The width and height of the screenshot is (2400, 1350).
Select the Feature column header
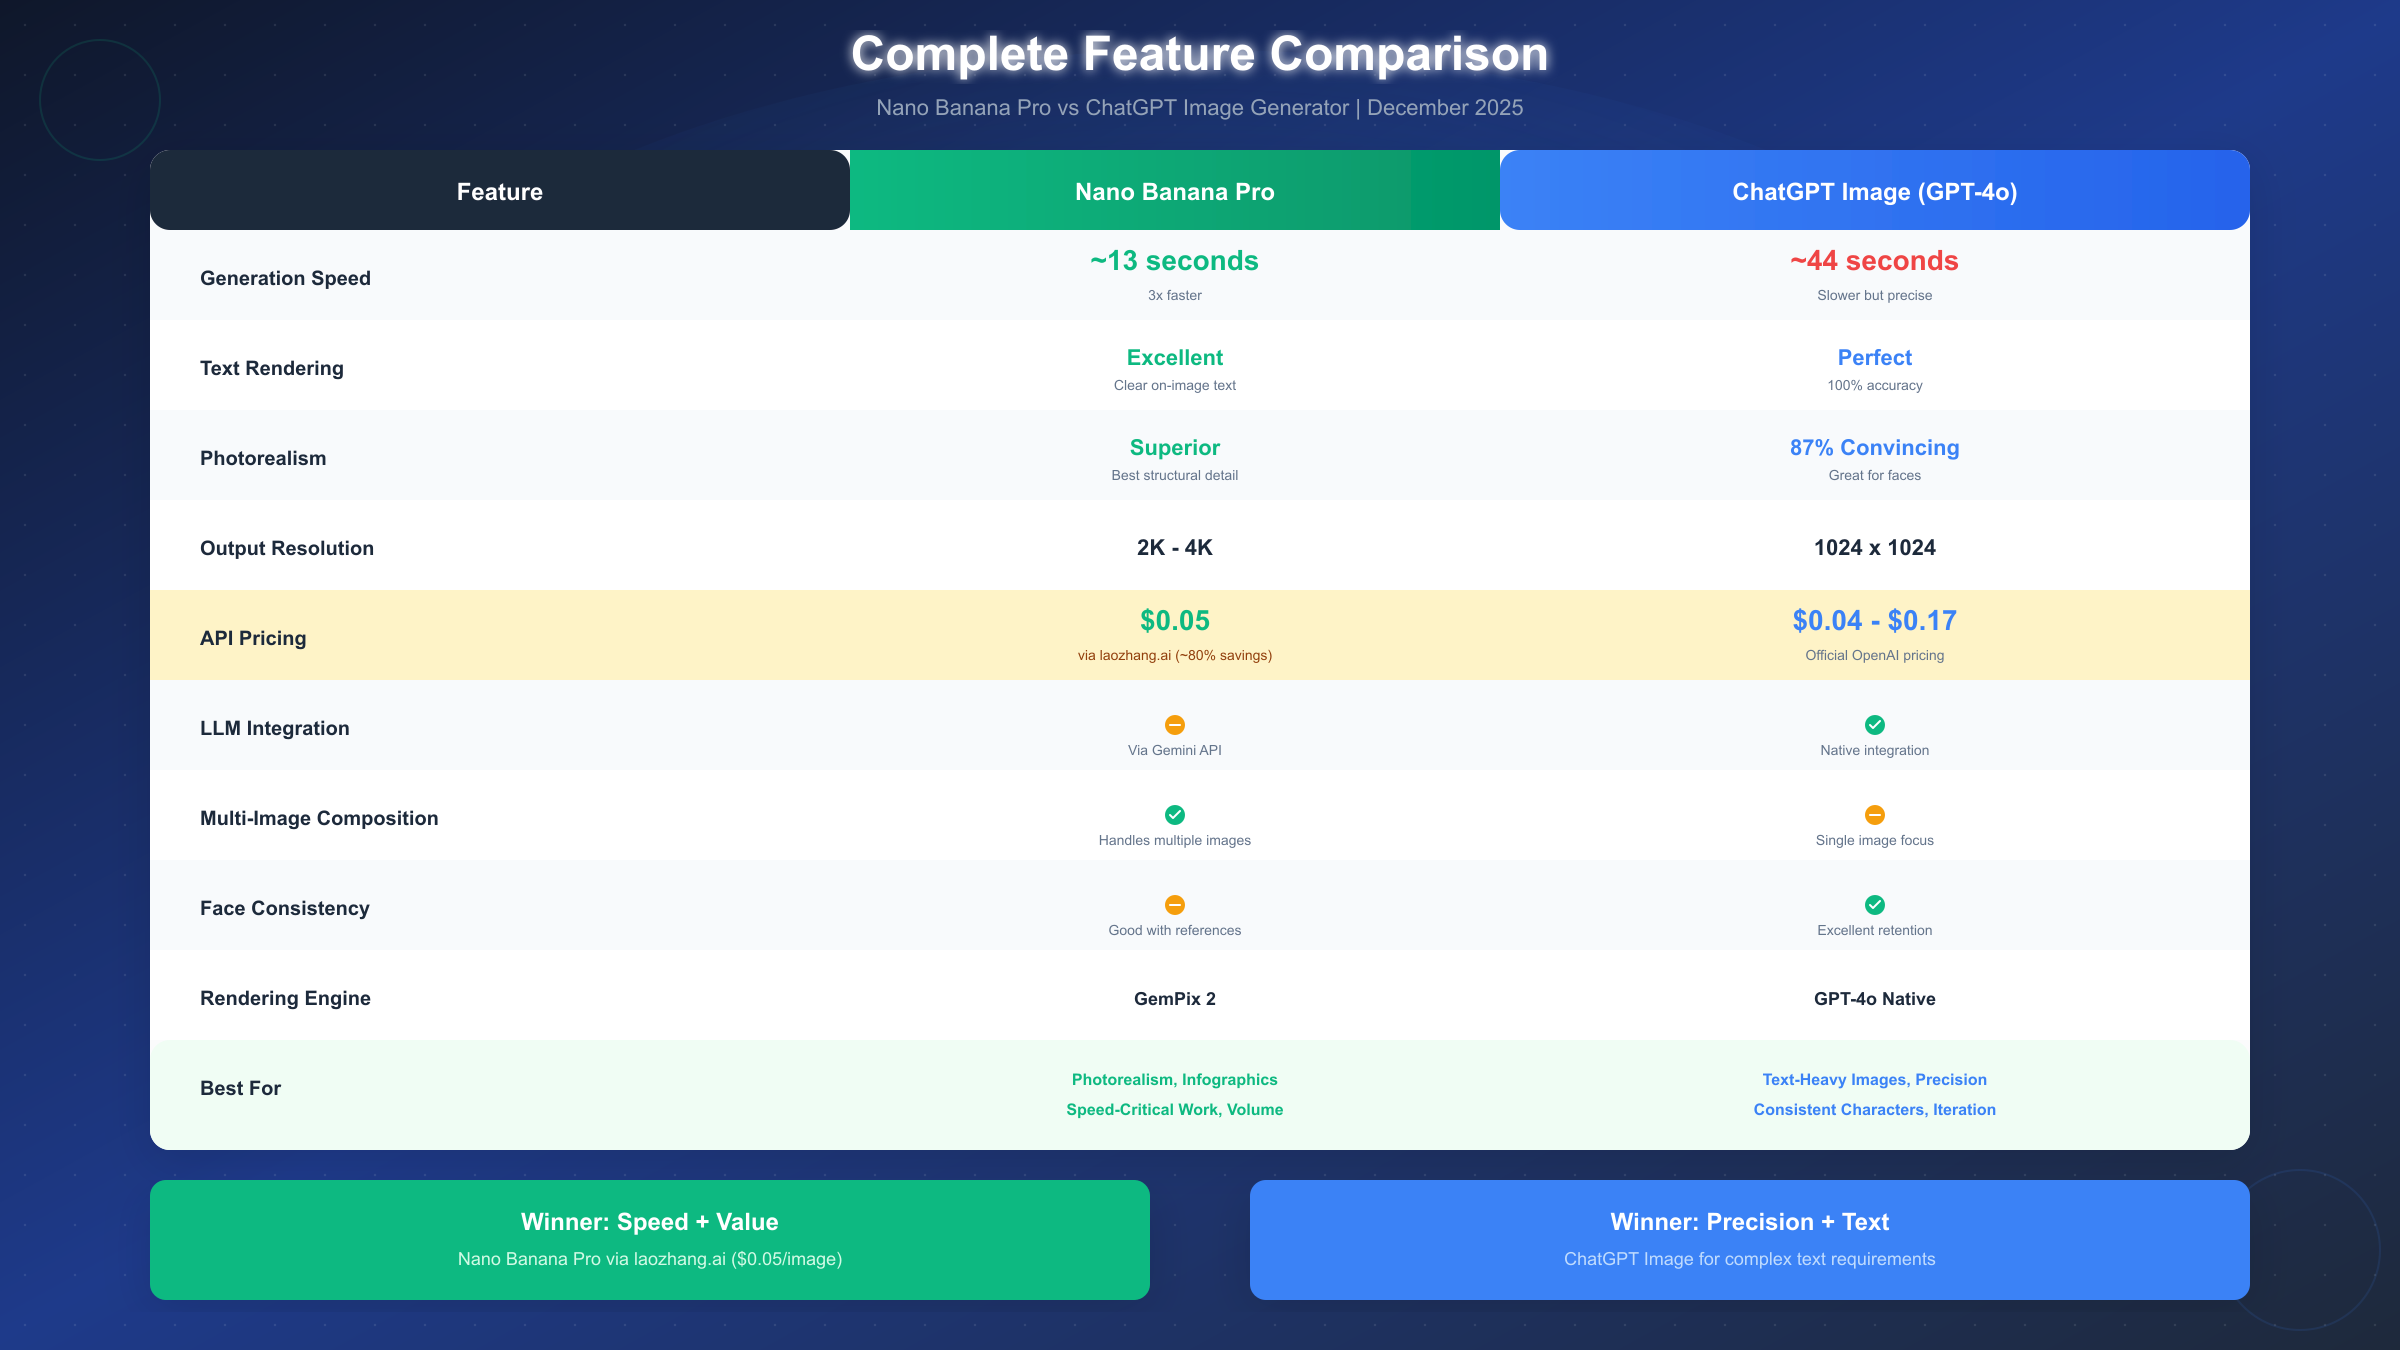click(499, 190)
